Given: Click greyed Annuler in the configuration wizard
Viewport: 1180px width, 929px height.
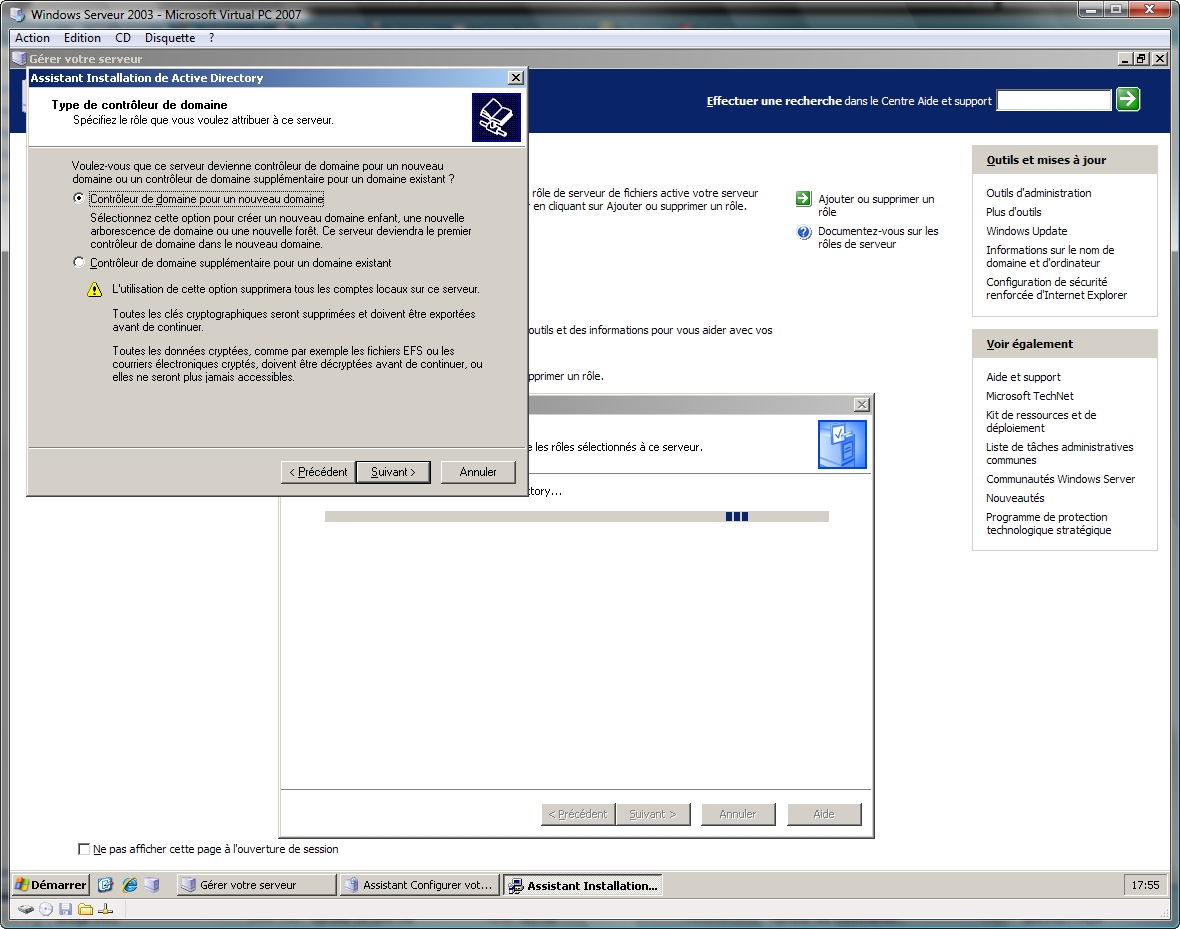Looking at the screenshot, I should [x=738, y=815].
